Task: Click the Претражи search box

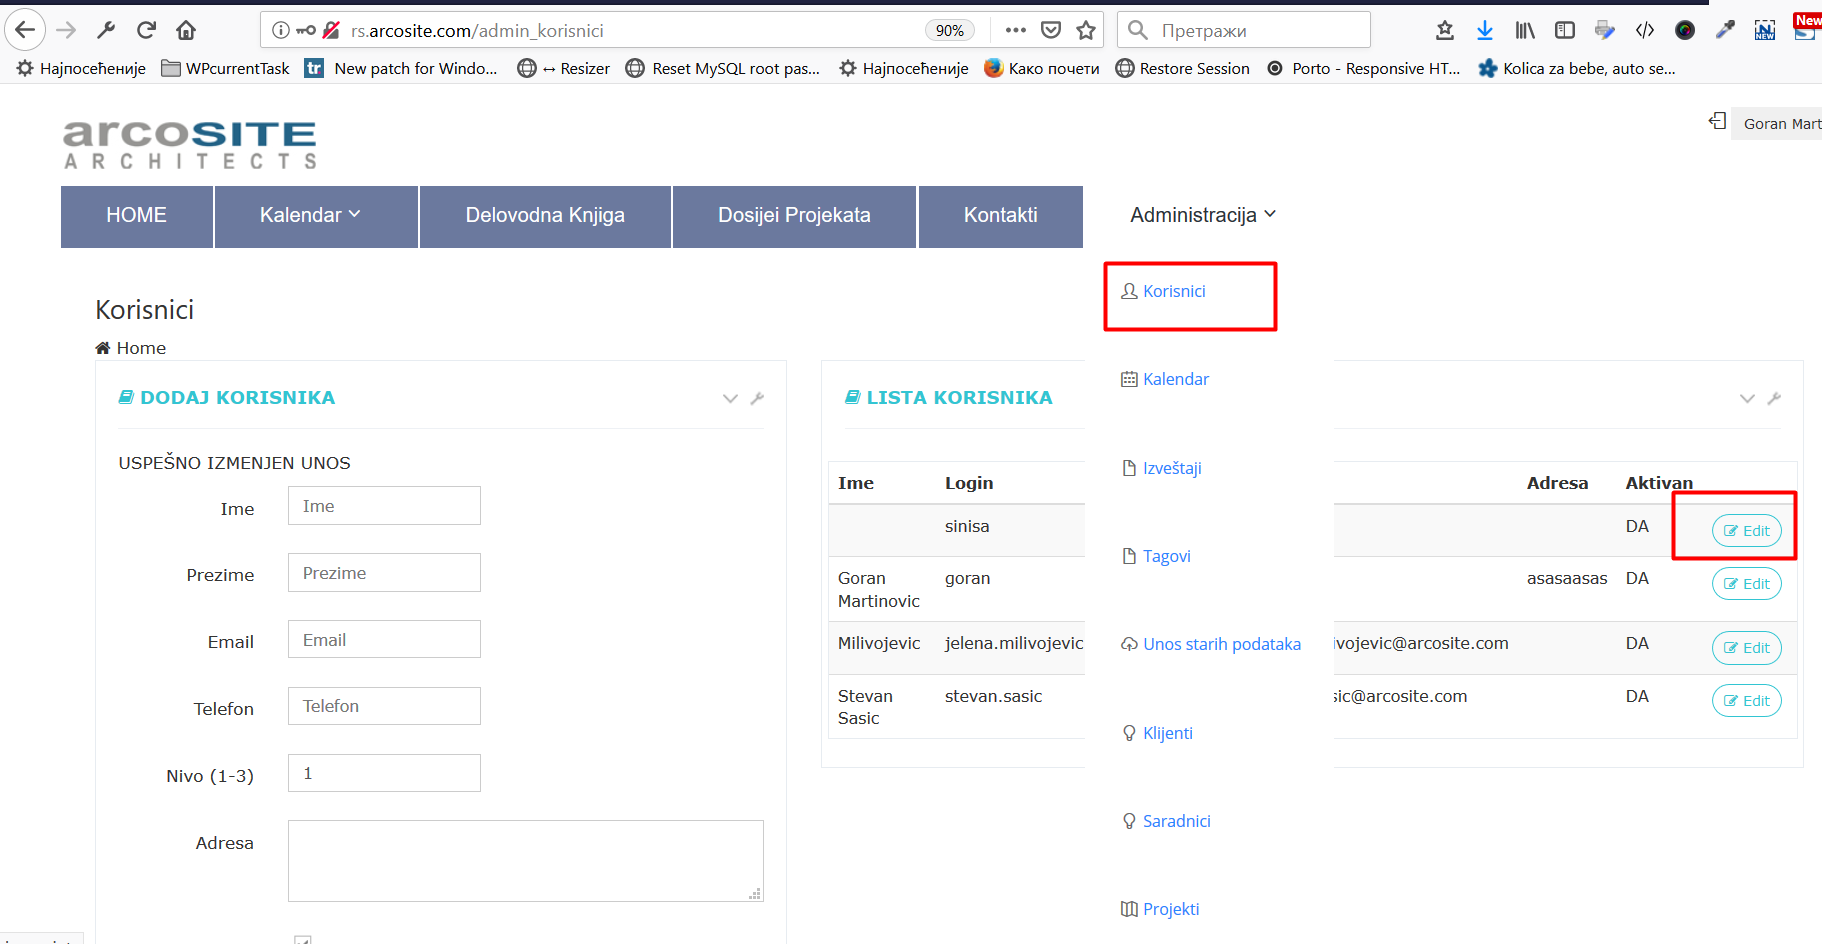Action: click(x=1244, y=30)
